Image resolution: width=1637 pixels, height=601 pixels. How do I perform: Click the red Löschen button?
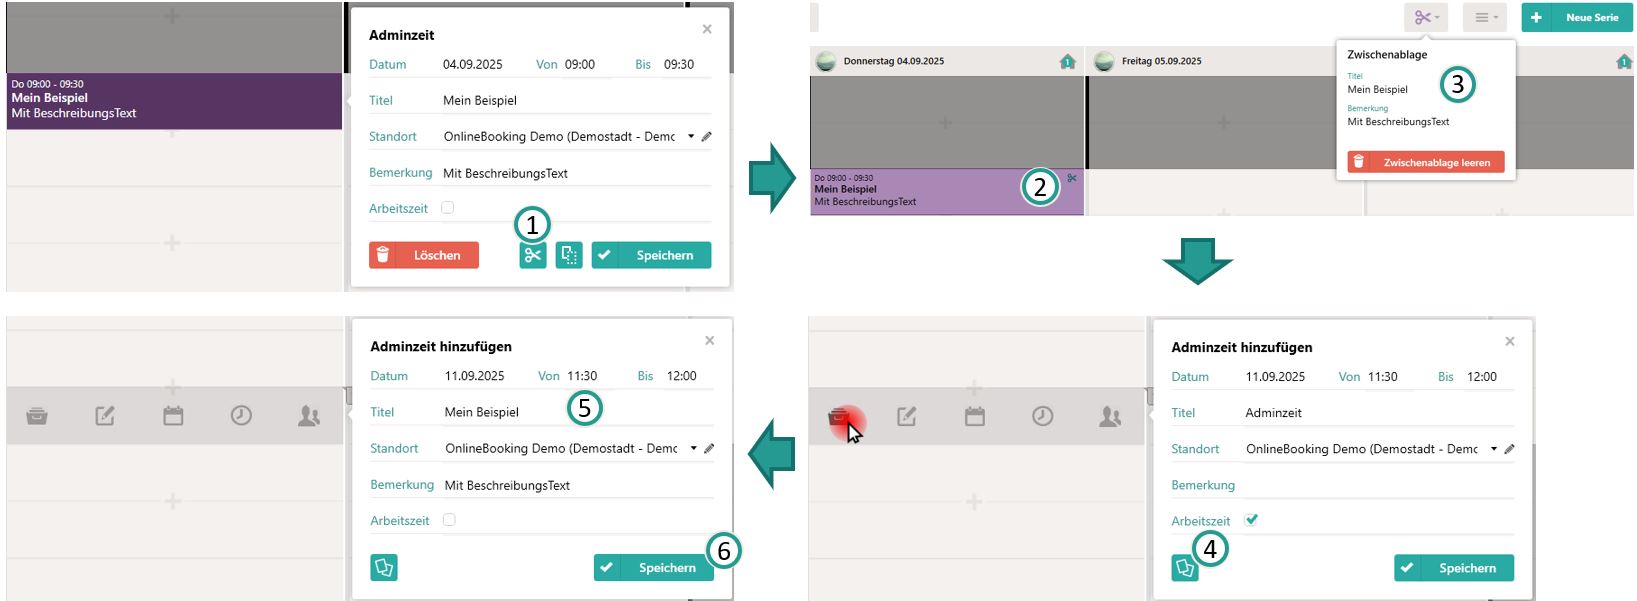tap(424, 256)
